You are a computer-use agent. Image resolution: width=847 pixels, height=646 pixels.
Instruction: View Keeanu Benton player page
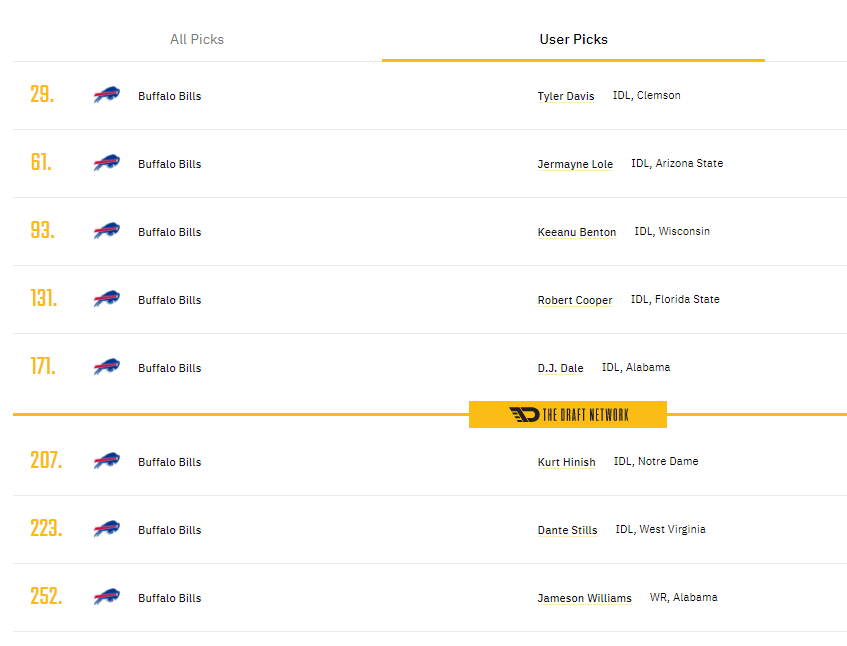pos(576,232)
